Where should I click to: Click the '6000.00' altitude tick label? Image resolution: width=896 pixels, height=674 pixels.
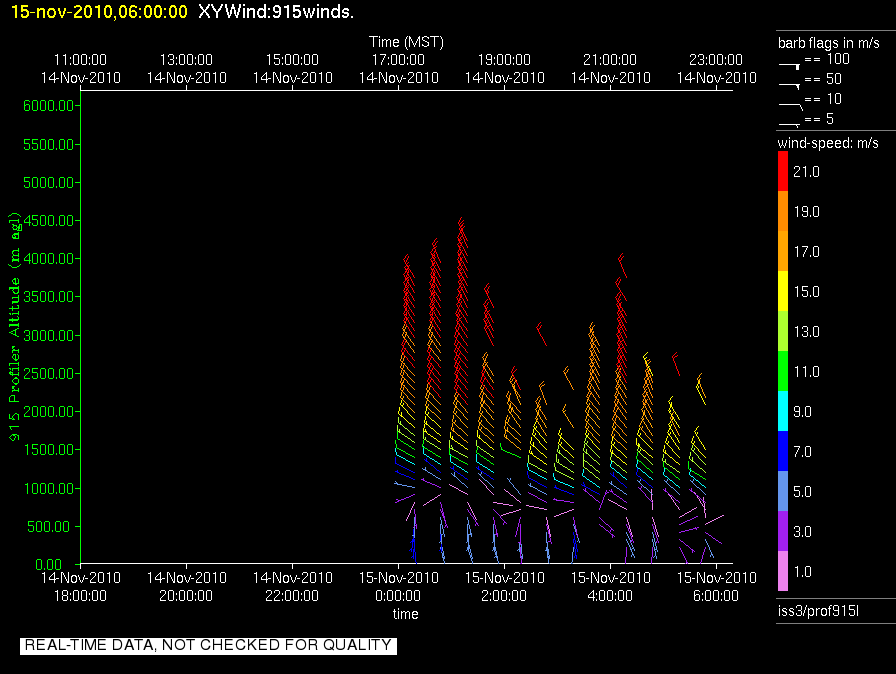tap(49, 106)
